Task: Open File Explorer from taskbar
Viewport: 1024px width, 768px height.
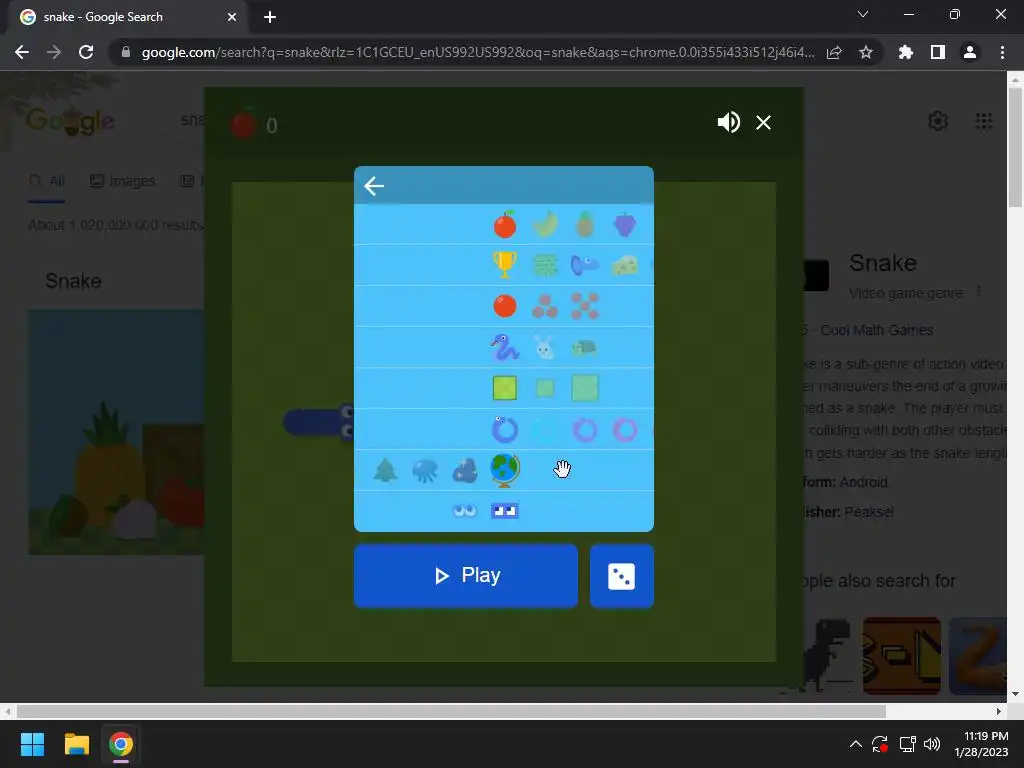Action: (76, 744)
